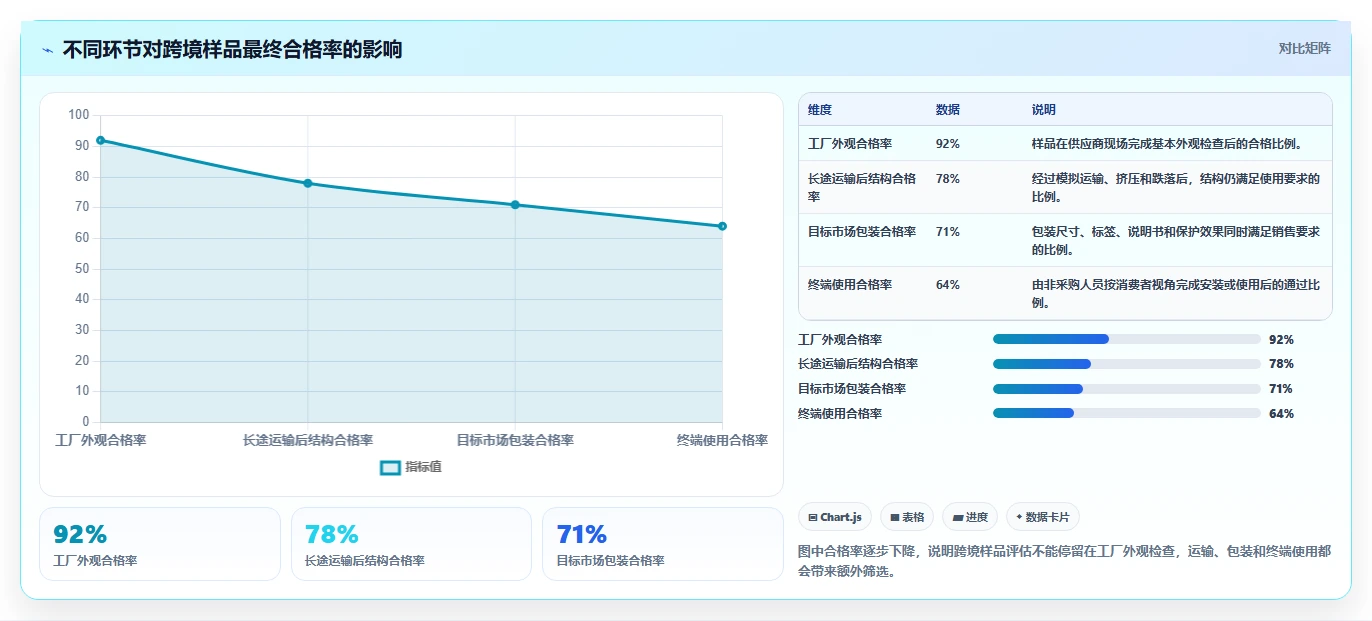Image resolution: width=1372 pixels, height=621 pixels.
Task: Click the x-axis label 终端使用合格率
Action: tap(722, 440)
